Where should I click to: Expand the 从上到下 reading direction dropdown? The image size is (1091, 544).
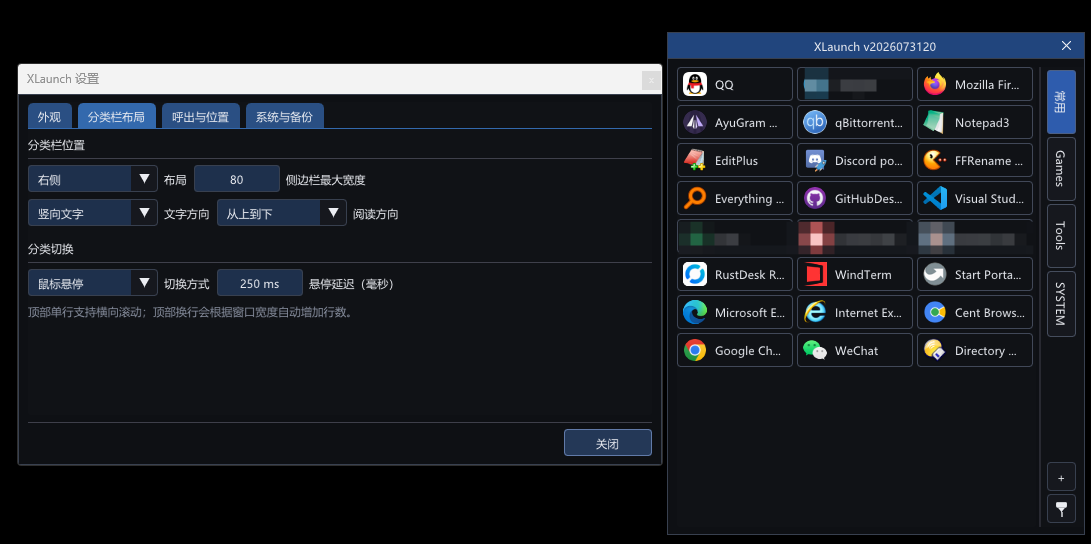point(282,213)
